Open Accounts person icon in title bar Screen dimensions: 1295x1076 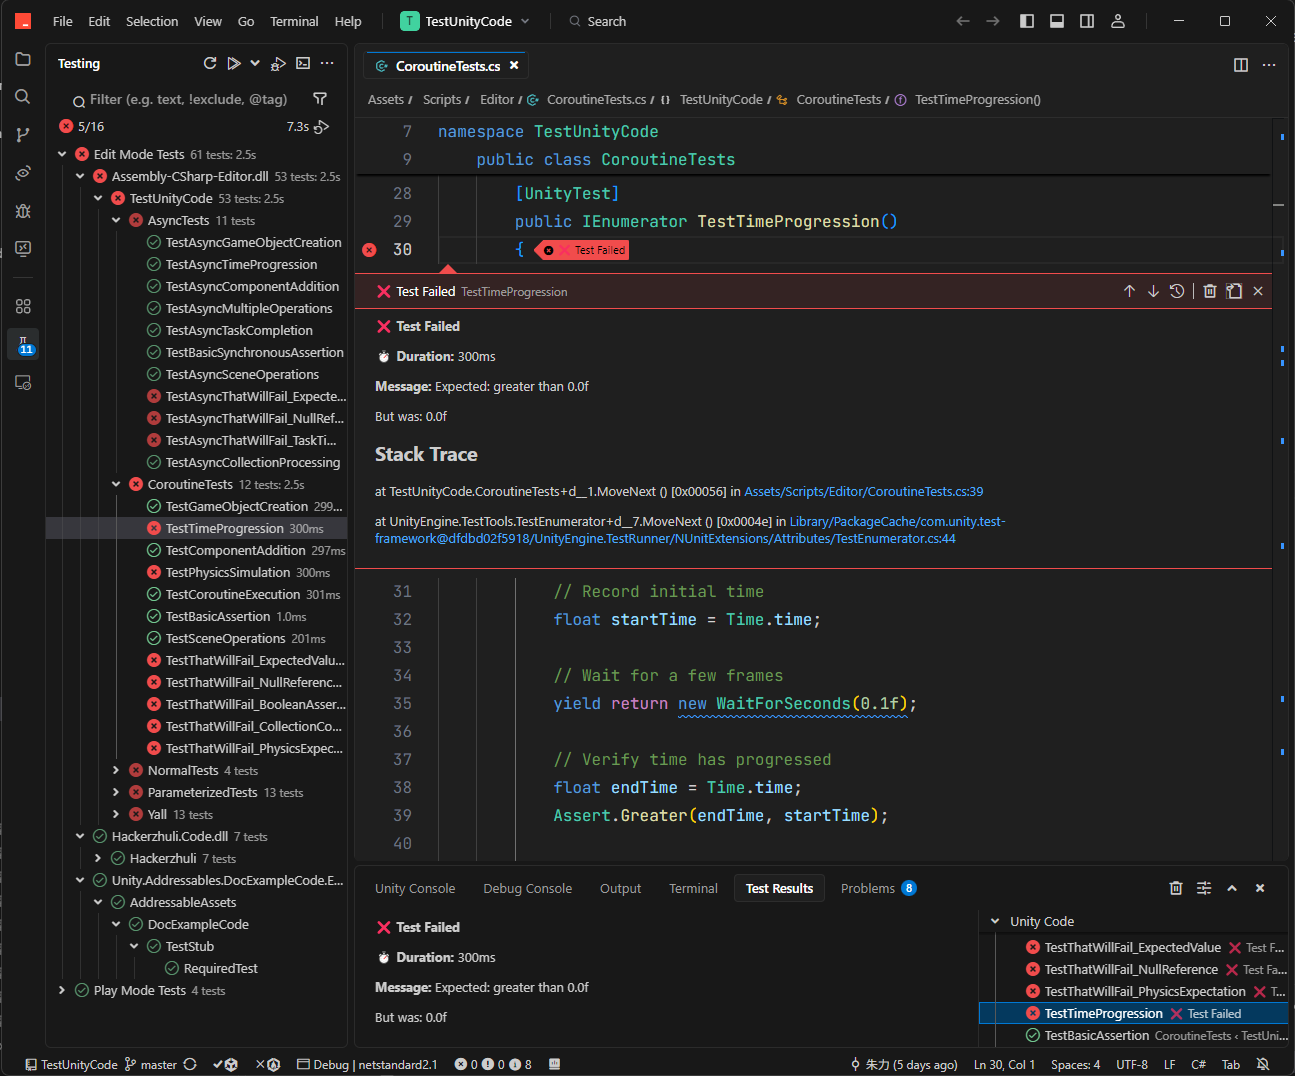tap(1118, 21)
